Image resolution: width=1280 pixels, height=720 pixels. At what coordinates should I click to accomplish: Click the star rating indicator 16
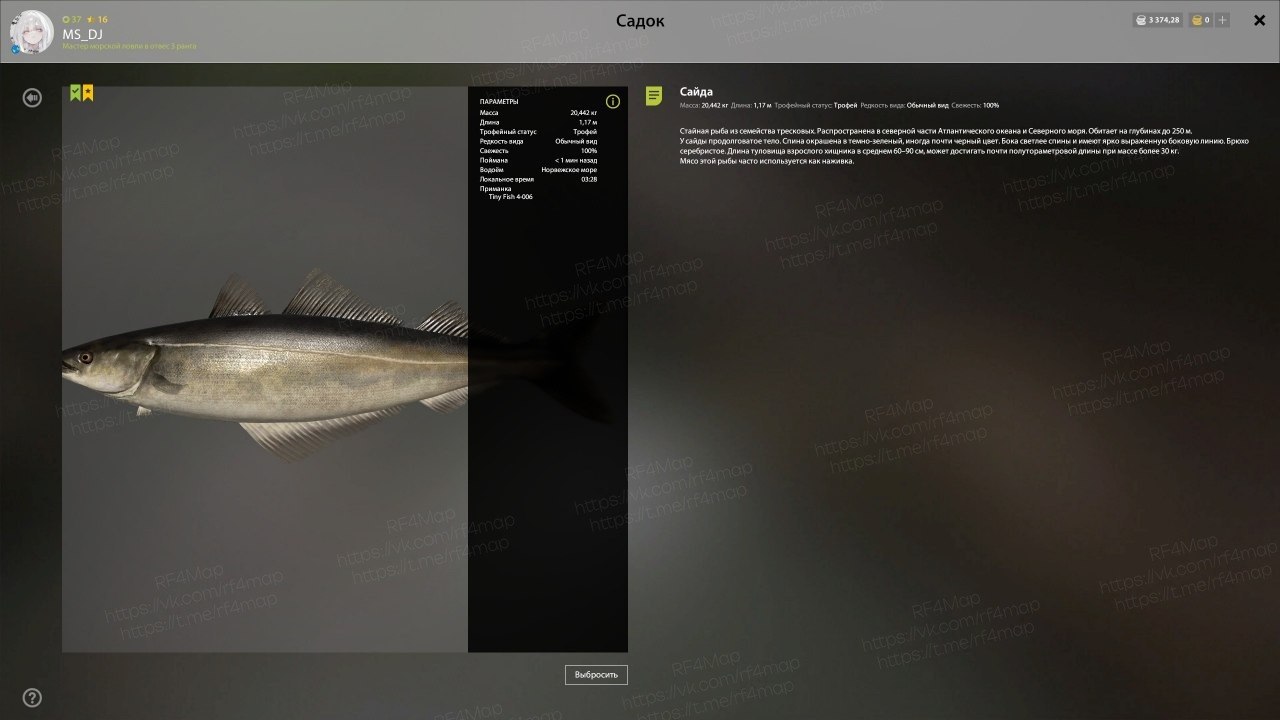click(x=97, y=19)
